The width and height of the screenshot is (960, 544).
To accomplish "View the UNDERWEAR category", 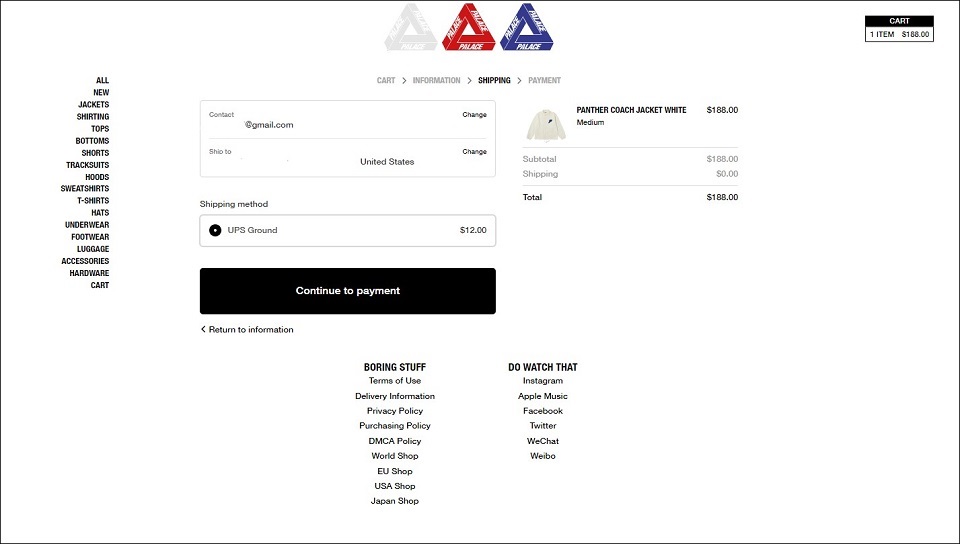I will coord(87,225).
